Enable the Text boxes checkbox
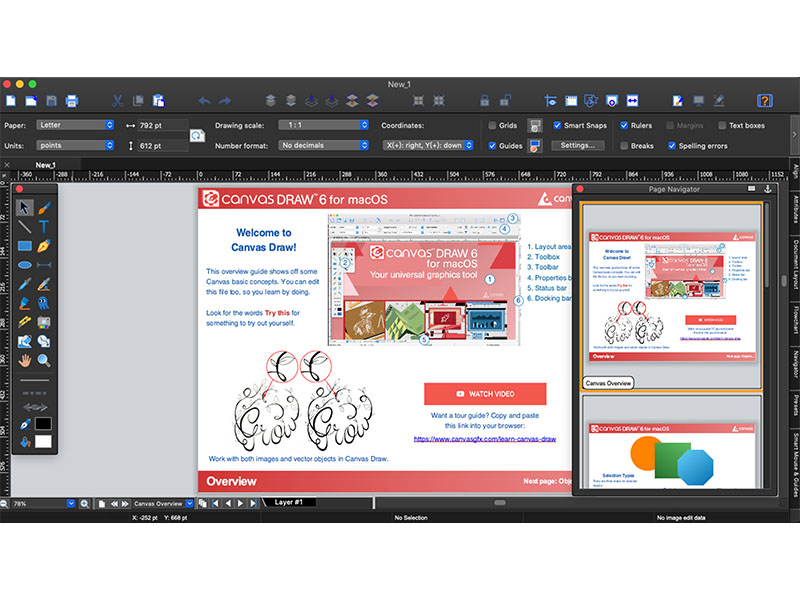The height and width of the screenshot is (600, 800). click(x=722, y=126)
